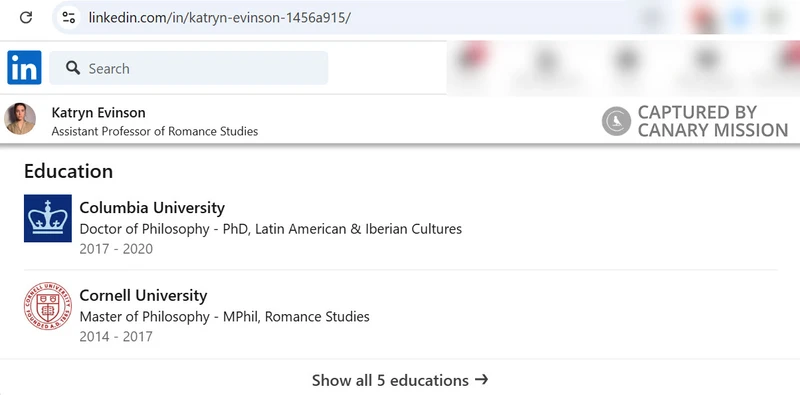Screen dimensions: 800x395
Task: Click the name Katryn Evinson
Action: pos(98,112)
